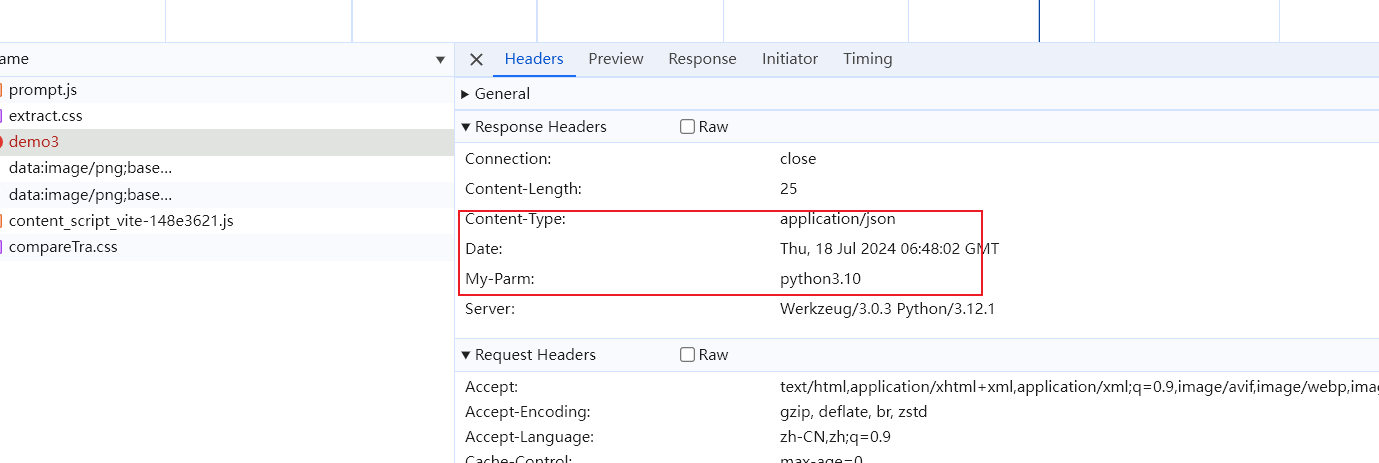Open the Name column sort dropdown arrow

click(x=440, y=60)
